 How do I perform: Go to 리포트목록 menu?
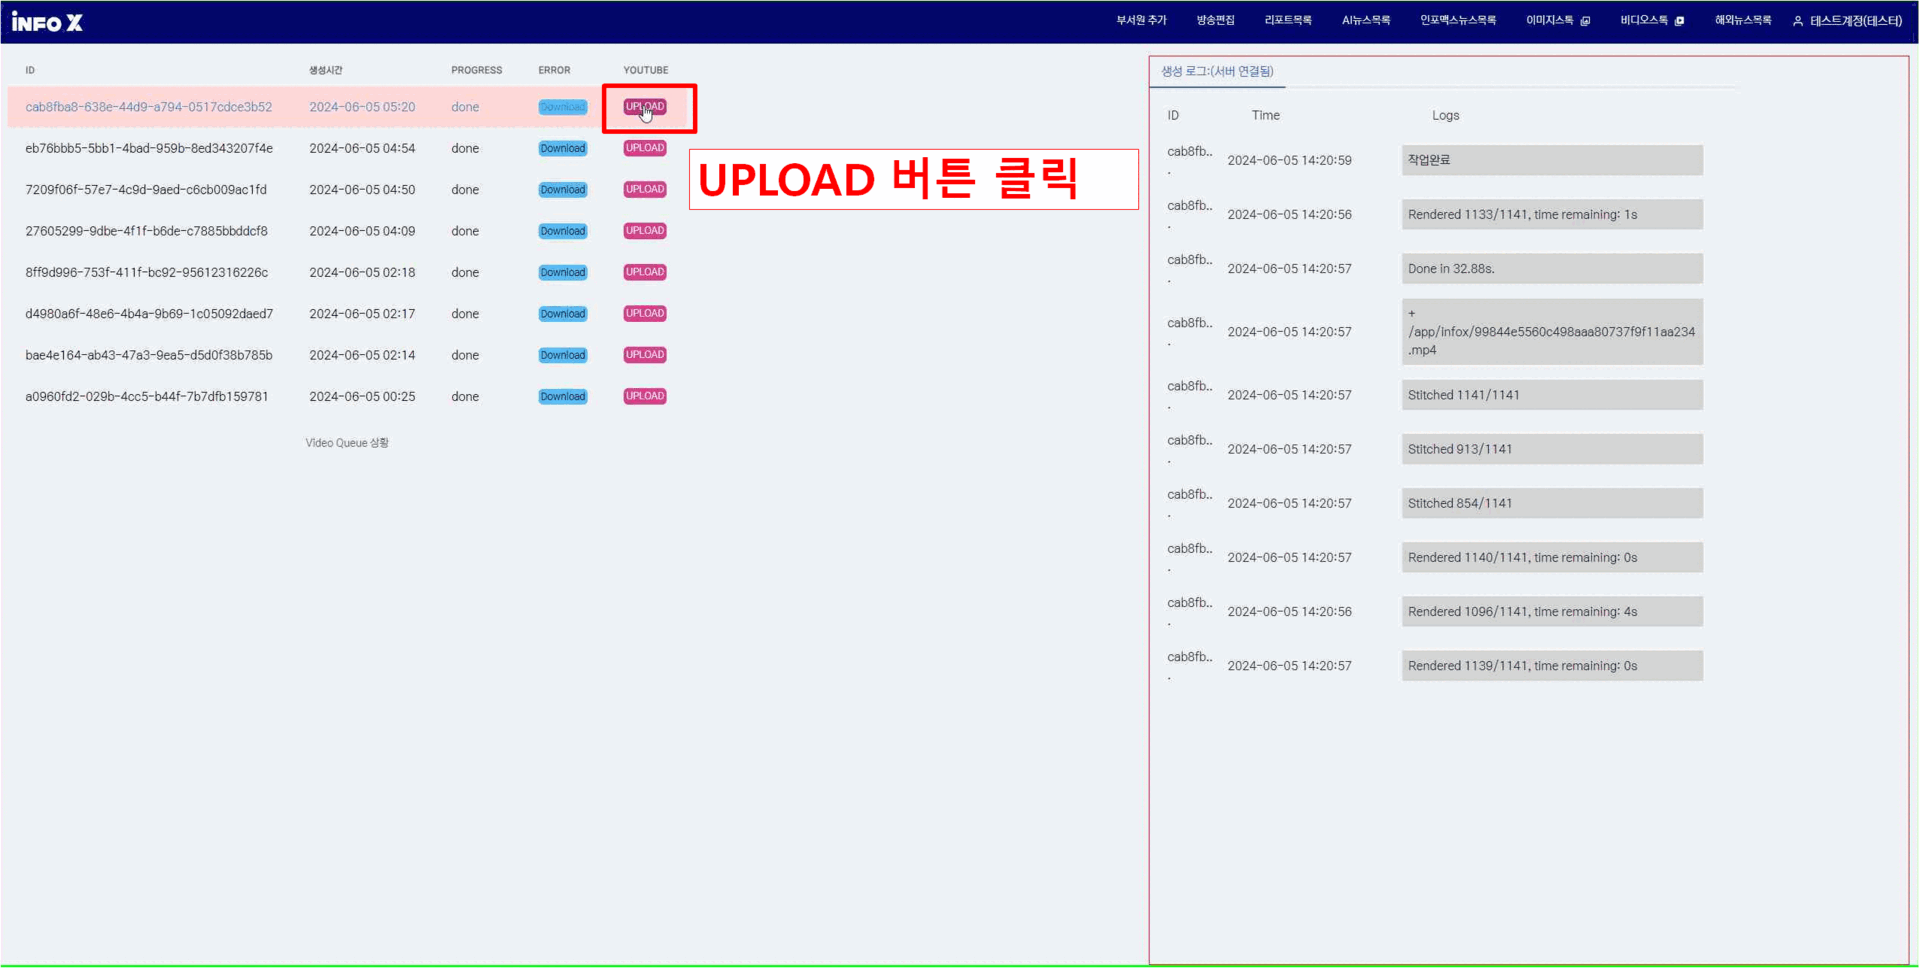click(1288, 20)
